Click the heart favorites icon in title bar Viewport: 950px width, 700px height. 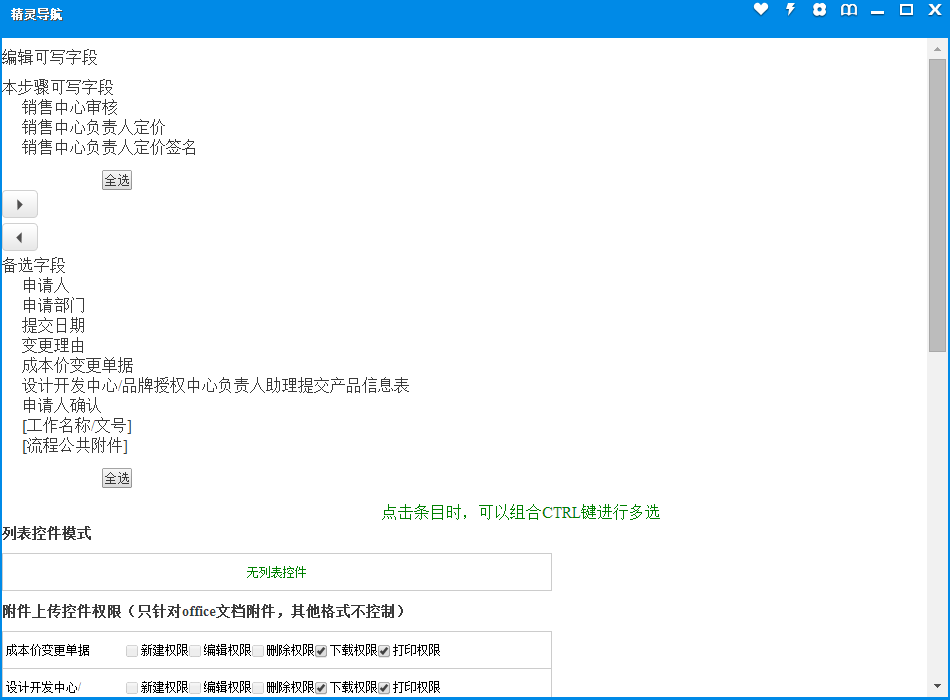[x=761, y=10]
